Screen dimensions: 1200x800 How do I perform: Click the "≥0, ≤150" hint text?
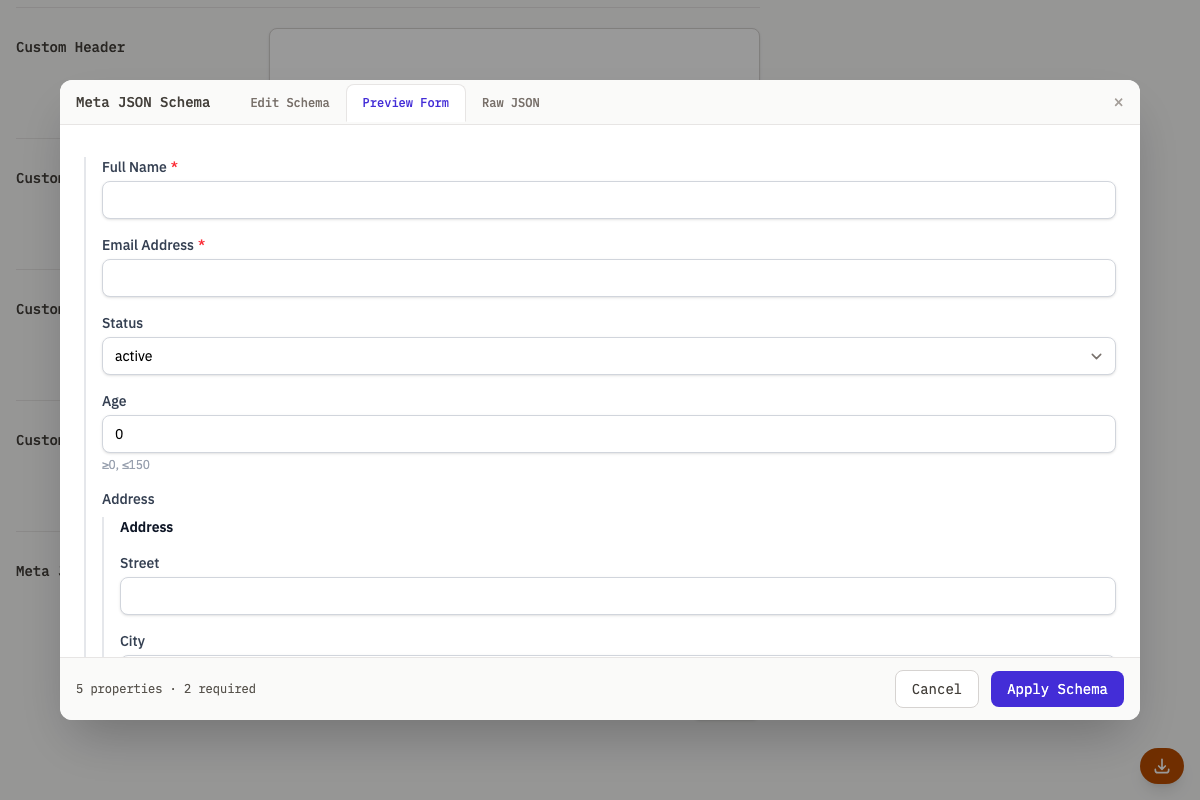click(126, 465)
